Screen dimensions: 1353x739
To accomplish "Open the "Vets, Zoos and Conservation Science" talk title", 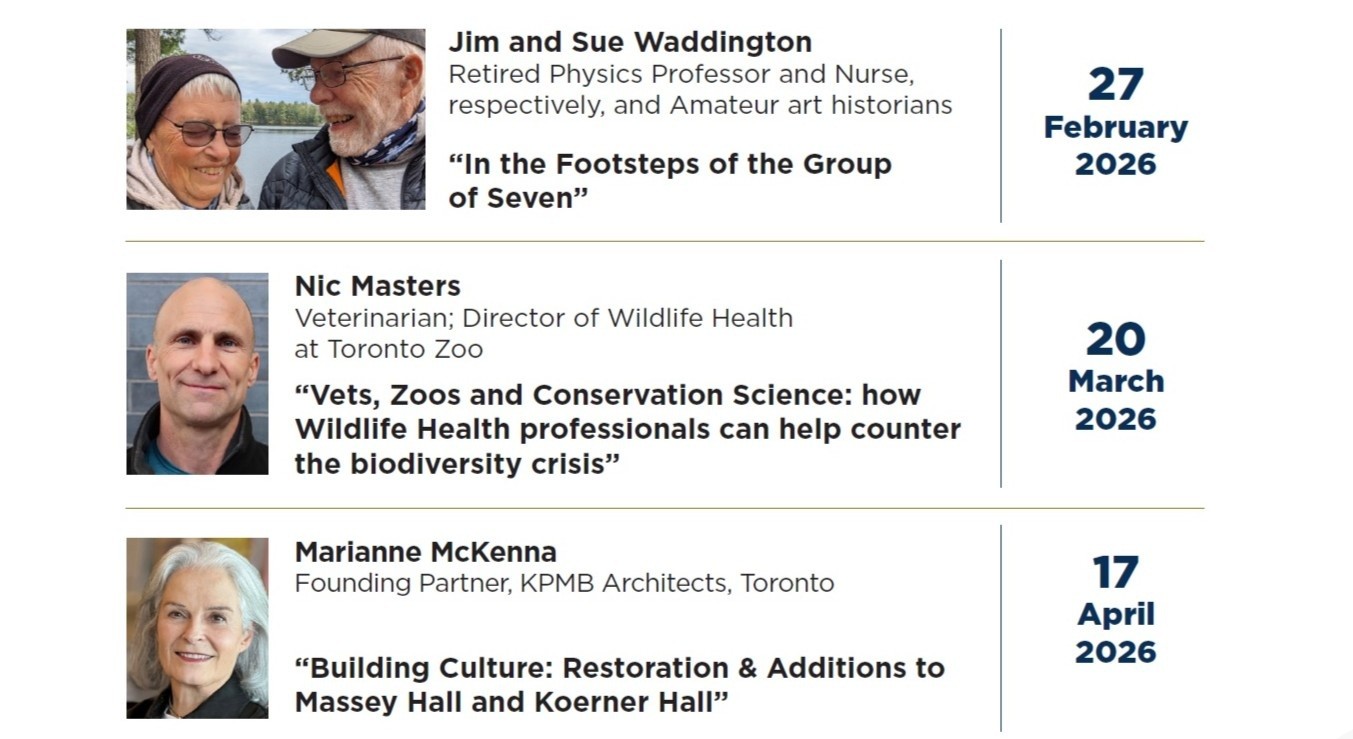I will click(x=627, y=430).
